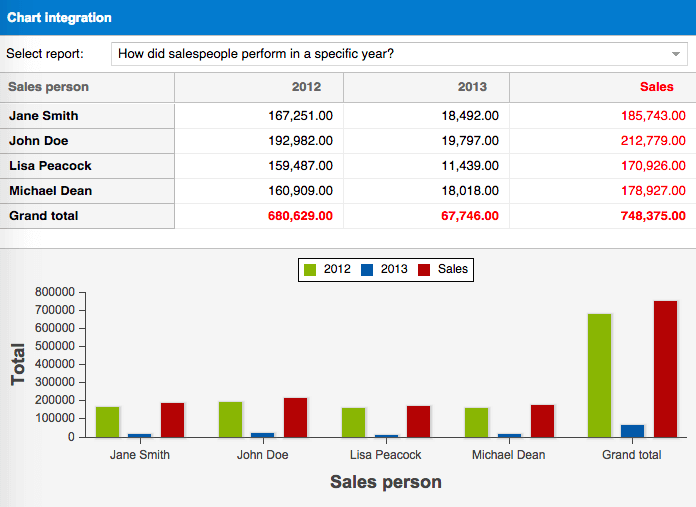Click the Total y-axis title

point(18,364)
